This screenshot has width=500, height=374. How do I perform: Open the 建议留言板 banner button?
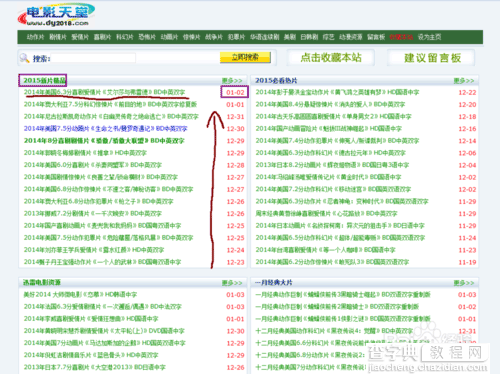click(x=432, y=58)
